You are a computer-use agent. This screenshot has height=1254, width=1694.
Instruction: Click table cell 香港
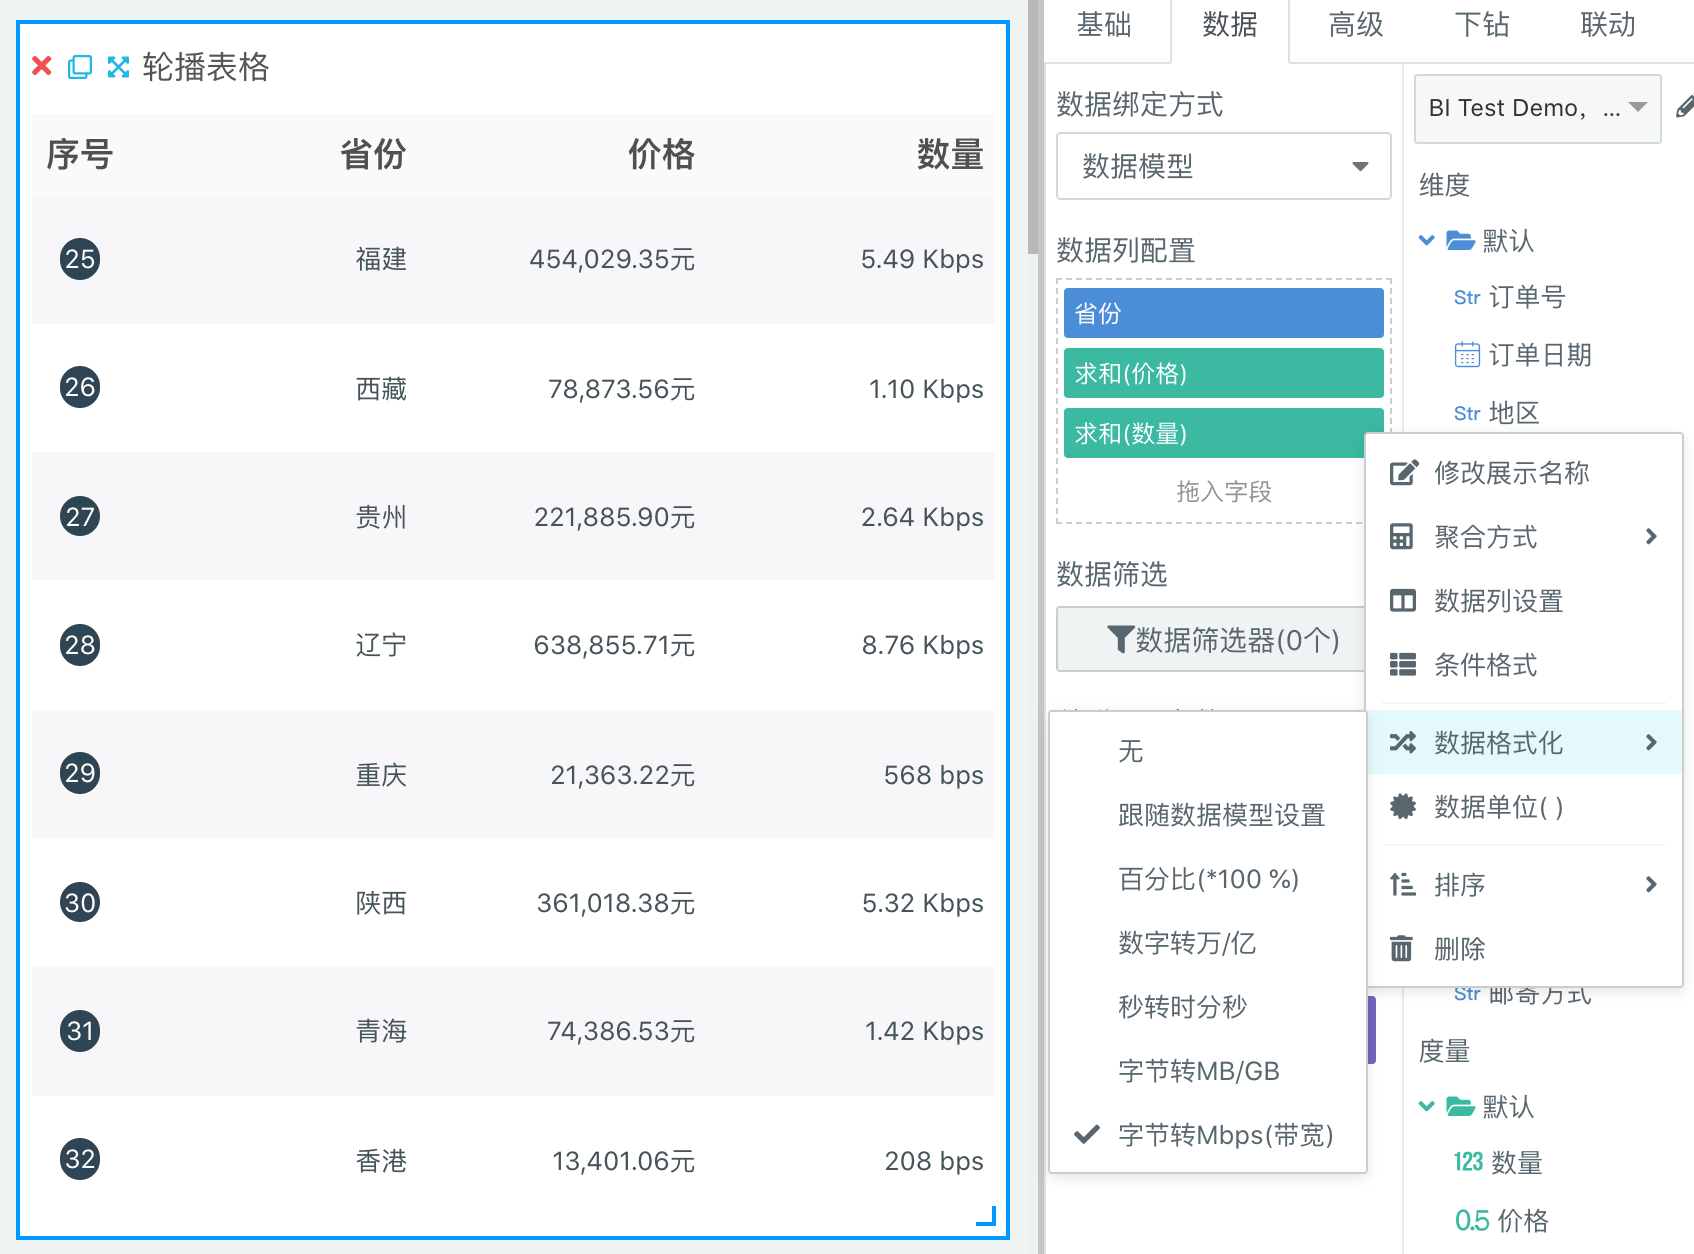(x=381, y=1161)
